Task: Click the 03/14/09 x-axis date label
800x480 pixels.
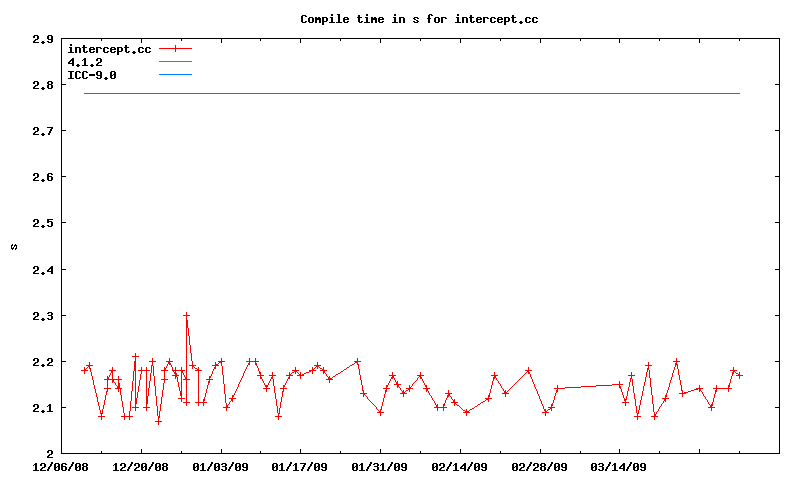Action: click(619, 466)
